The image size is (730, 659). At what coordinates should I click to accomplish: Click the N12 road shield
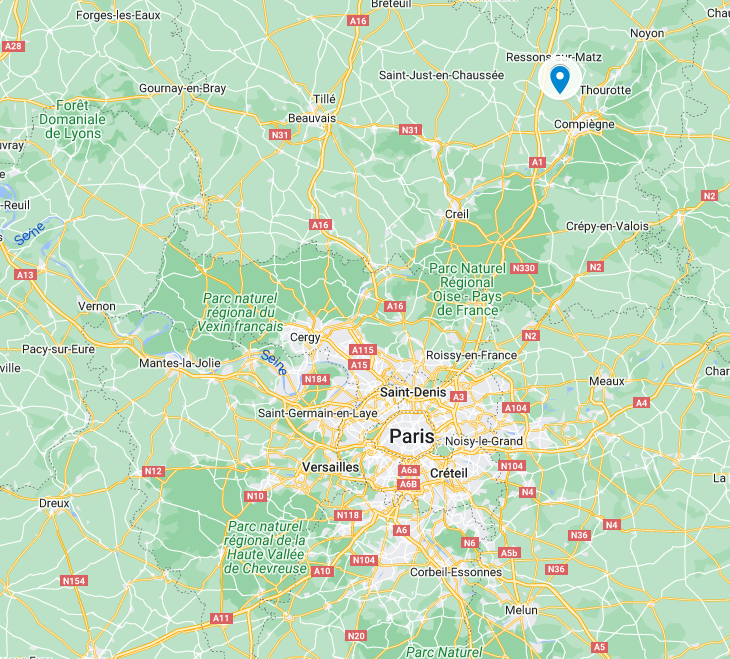[x=153, y=471]
